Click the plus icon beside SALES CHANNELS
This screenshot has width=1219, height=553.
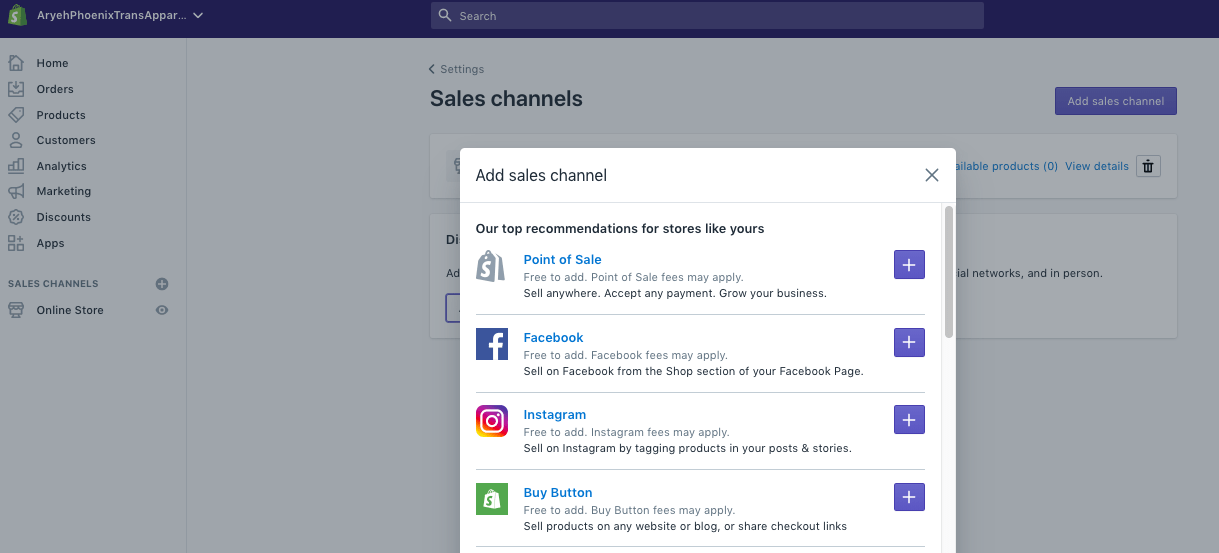tap(162, 284)
